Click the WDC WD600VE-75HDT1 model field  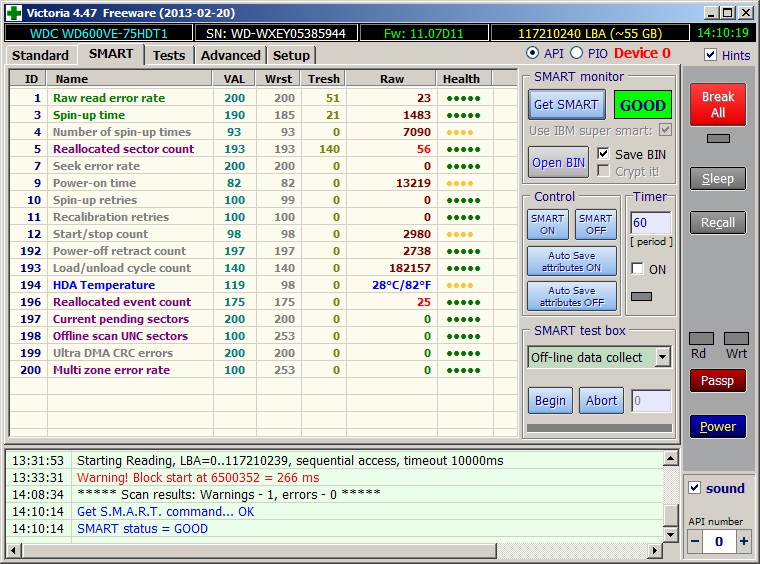click(x=98, y=33)
